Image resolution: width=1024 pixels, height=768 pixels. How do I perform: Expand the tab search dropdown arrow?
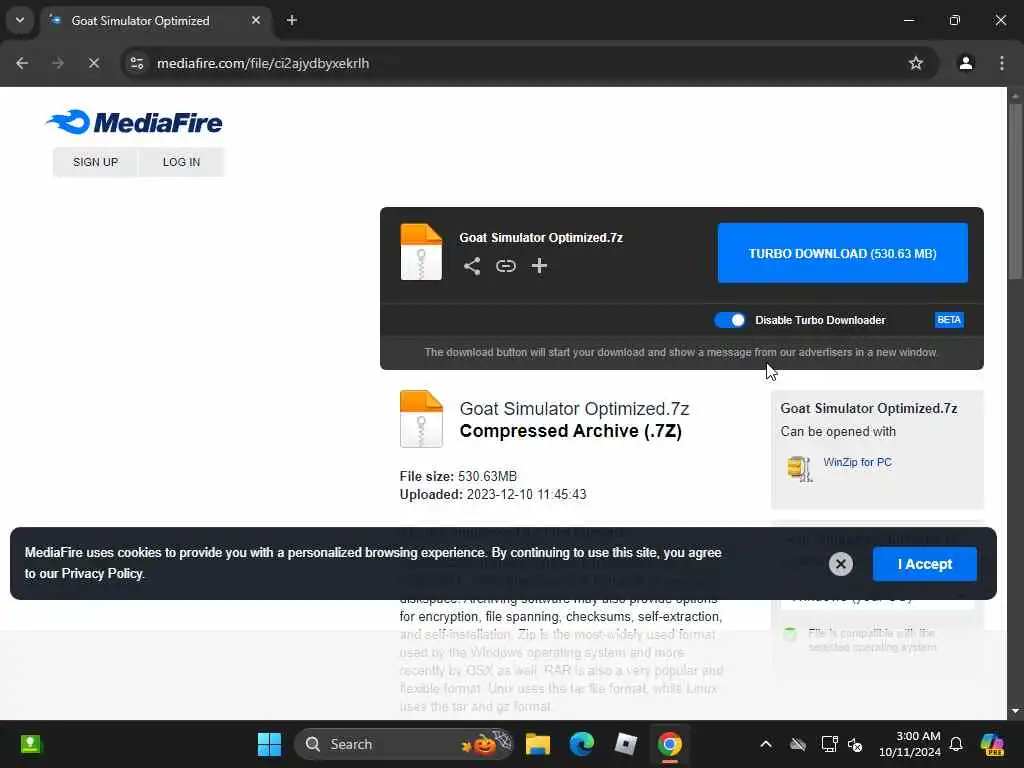(20, 20)
